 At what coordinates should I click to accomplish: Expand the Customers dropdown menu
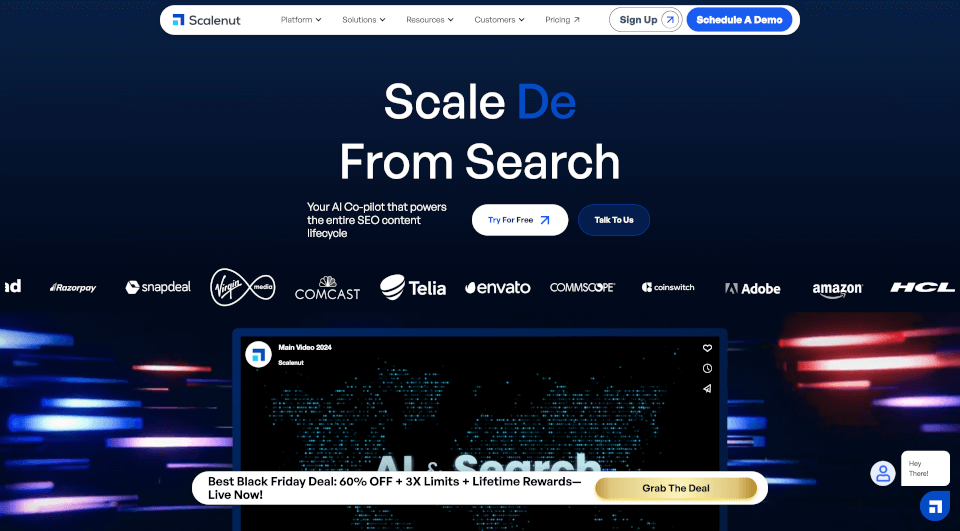(499, 20)
